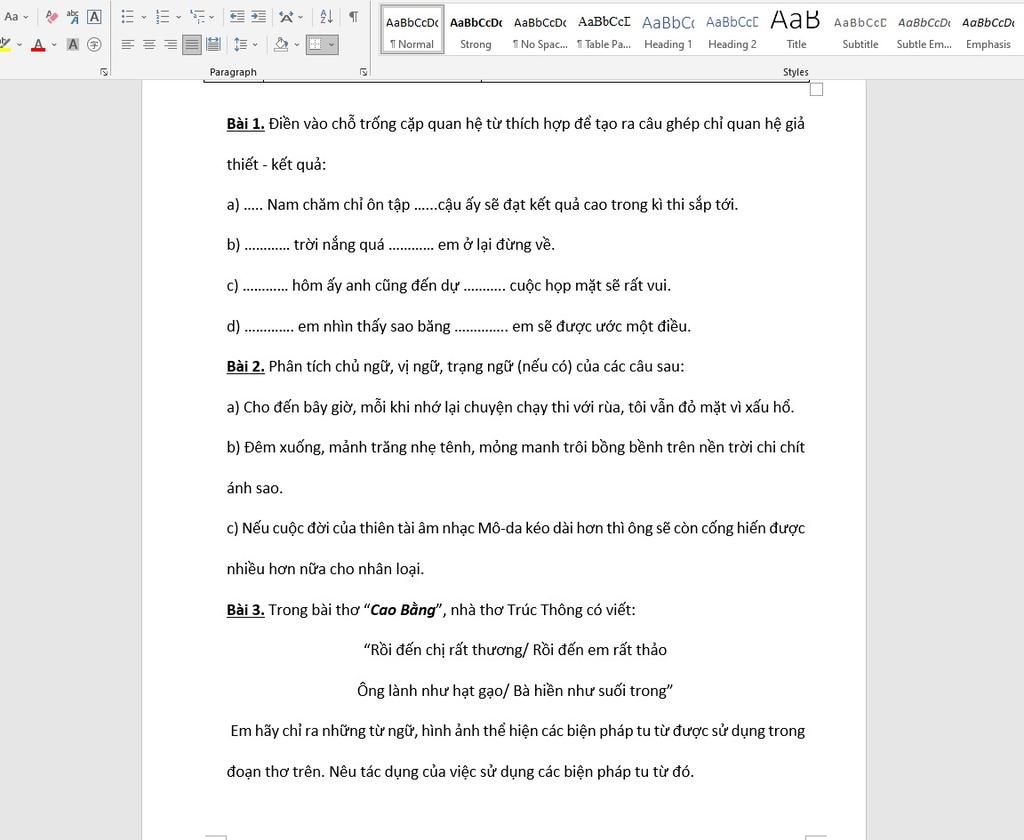1024x840 pixels.
Task: Align text left
Action: pyautogui.click(x=128, y=44)
